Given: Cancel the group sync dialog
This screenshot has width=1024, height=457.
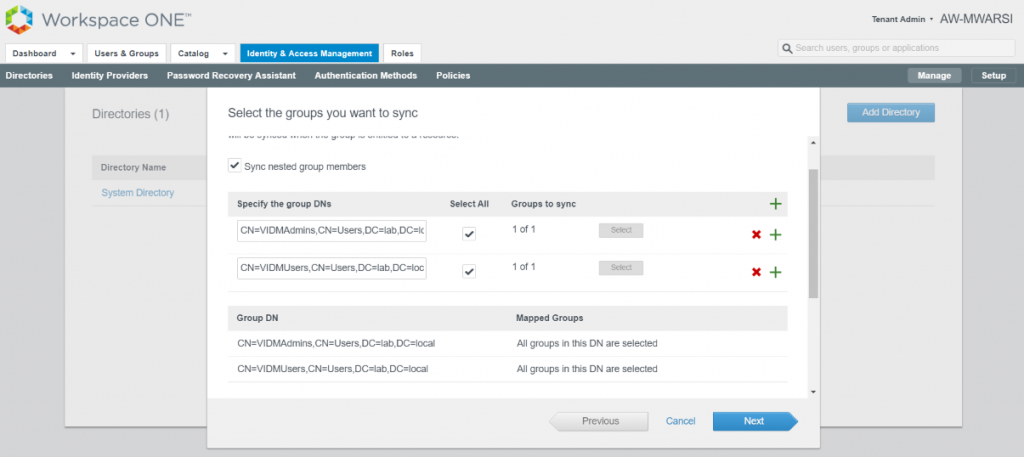Looking at the screenshot, I should point(680,421).
